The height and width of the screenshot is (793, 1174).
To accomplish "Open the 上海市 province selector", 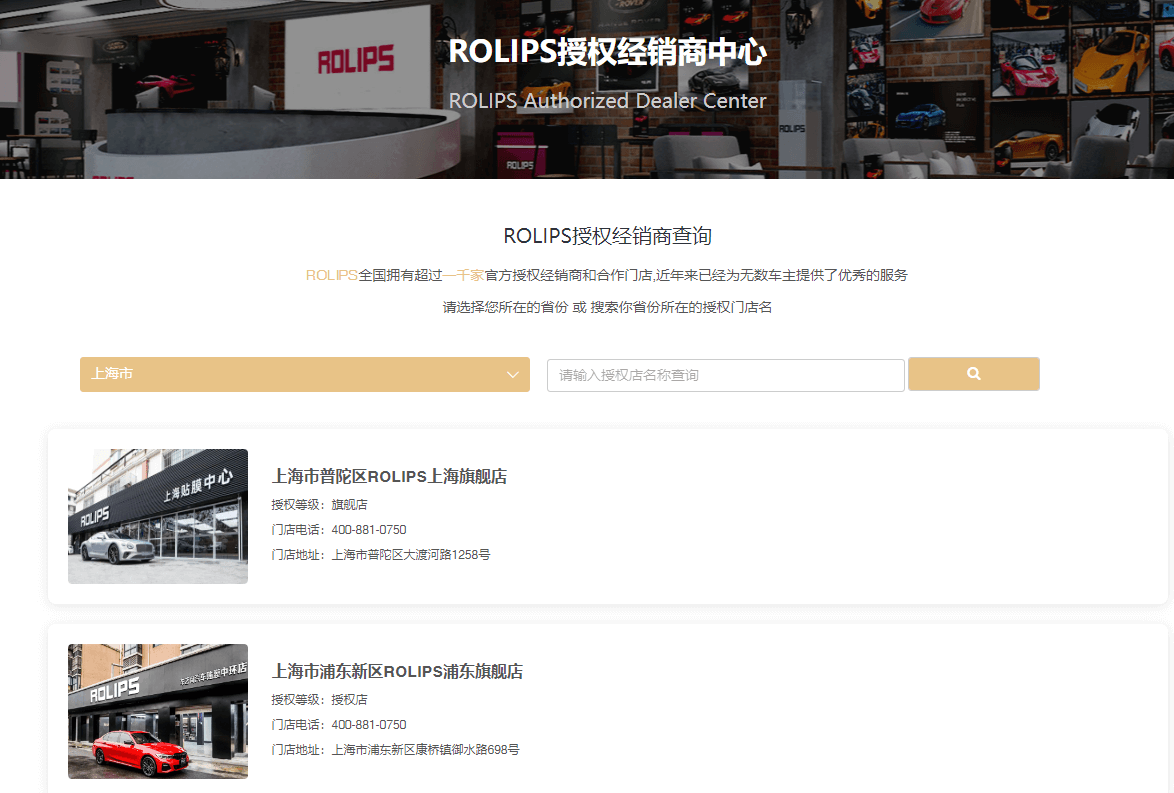I will (x=304, y=374).
